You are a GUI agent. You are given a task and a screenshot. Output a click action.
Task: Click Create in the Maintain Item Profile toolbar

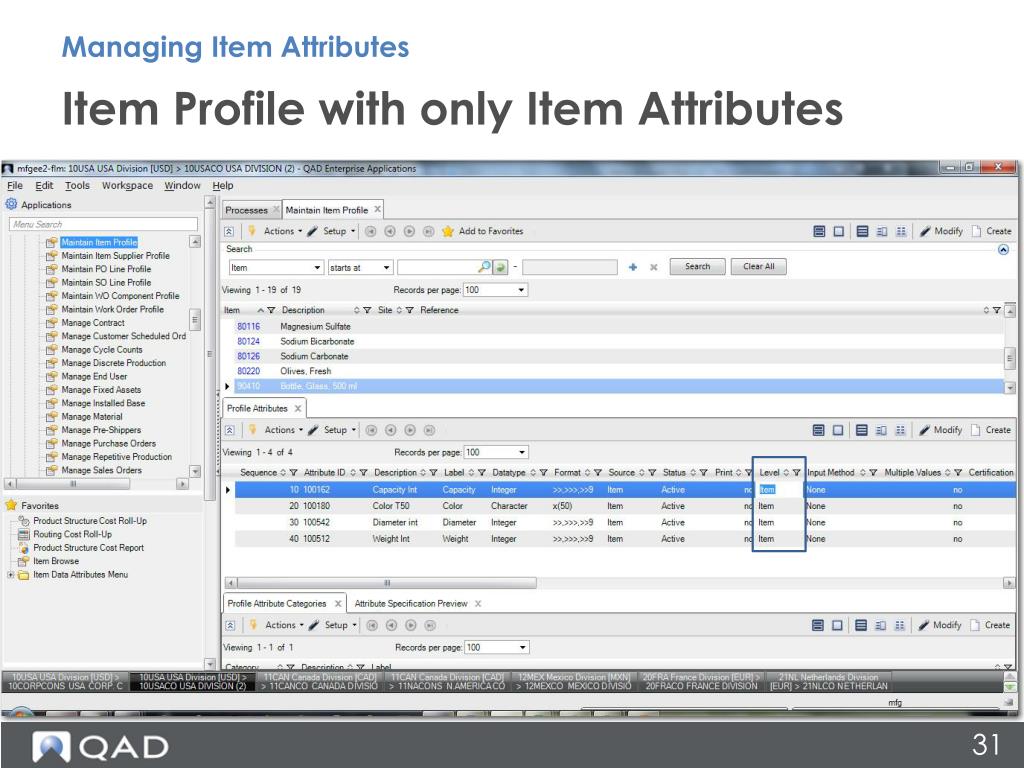tap(992, 231)
